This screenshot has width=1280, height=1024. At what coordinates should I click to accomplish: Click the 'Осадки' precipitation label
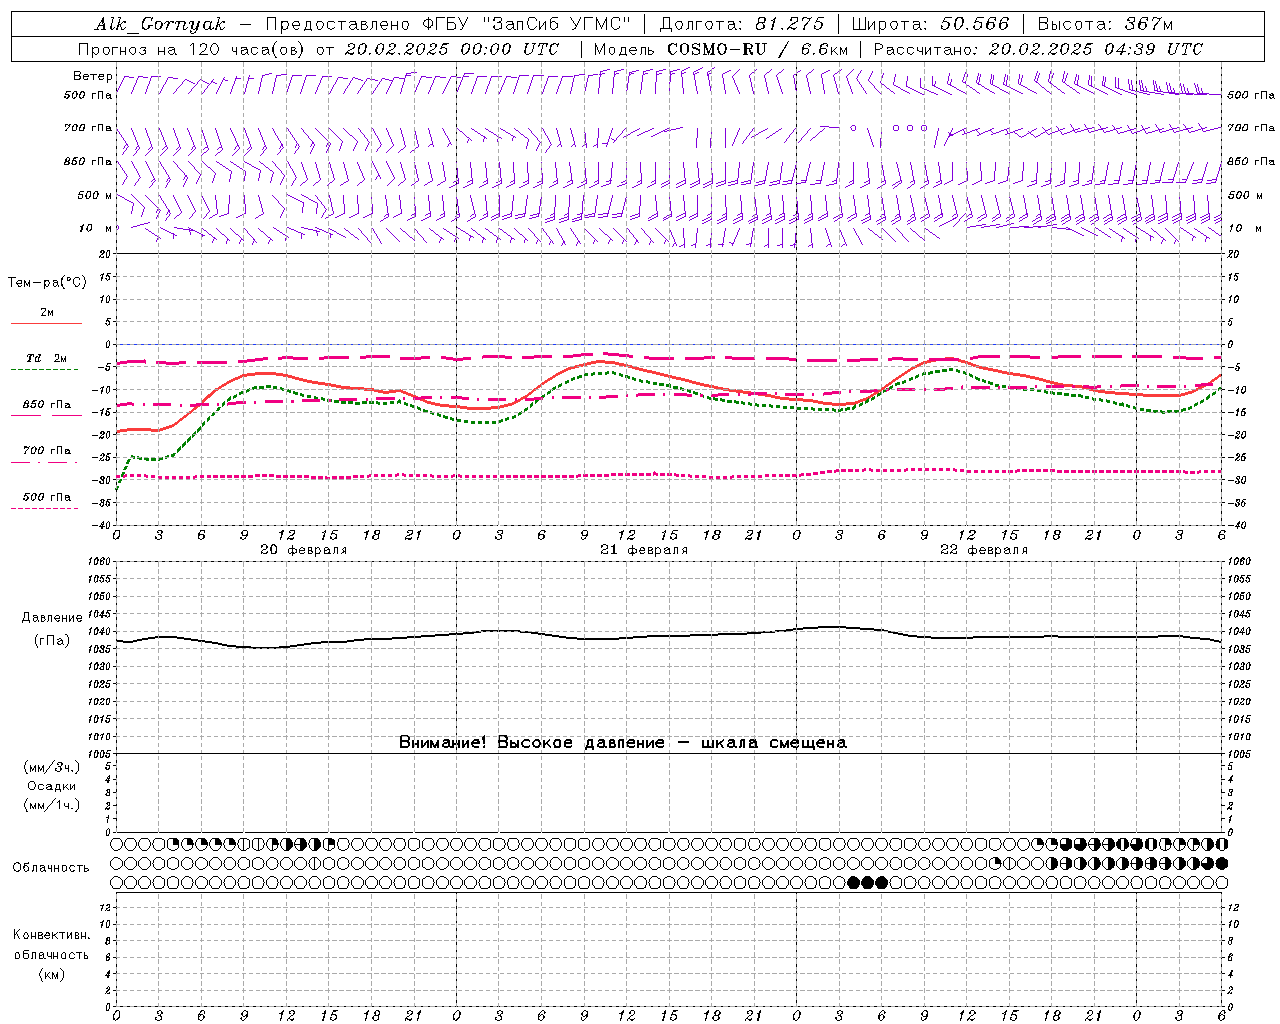(x=52, y=786)
